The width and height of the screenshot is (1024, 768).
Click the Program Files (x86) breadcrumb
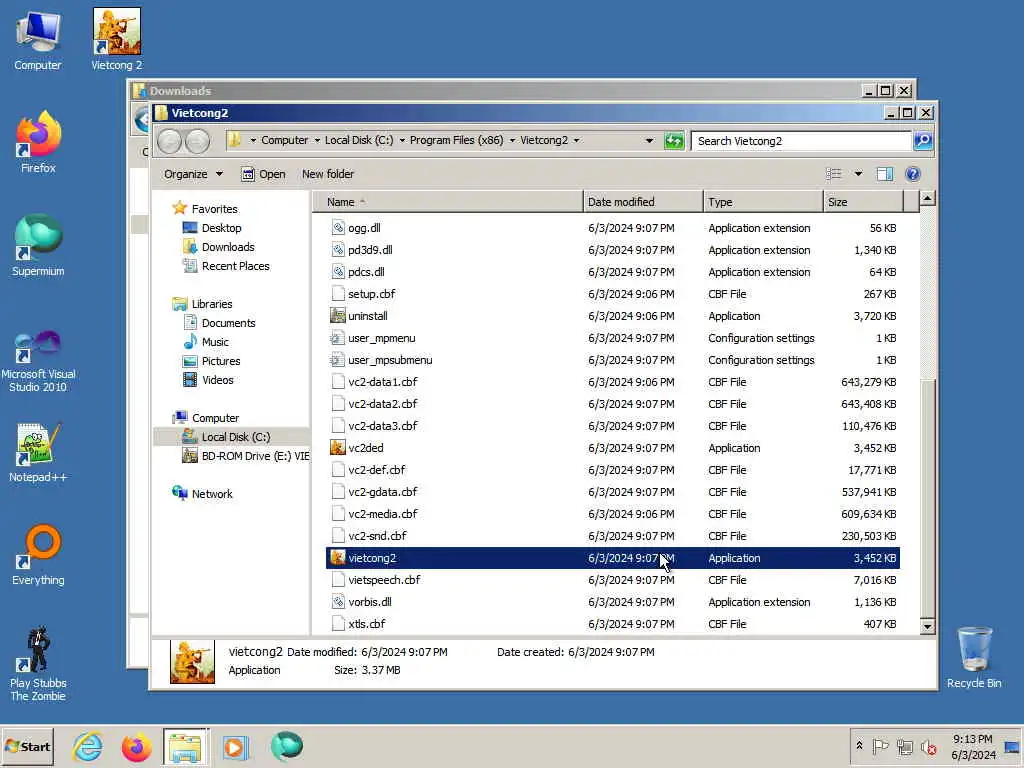pos(456,140)
